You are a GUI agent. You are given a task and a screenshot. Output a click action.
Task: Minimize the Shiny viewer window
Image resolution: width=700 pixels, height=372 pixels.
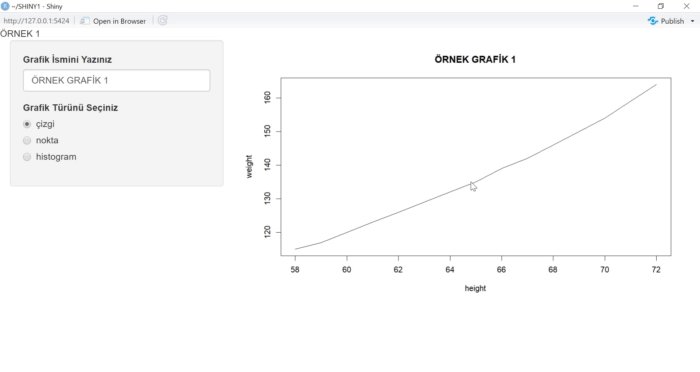click(635, 6)
